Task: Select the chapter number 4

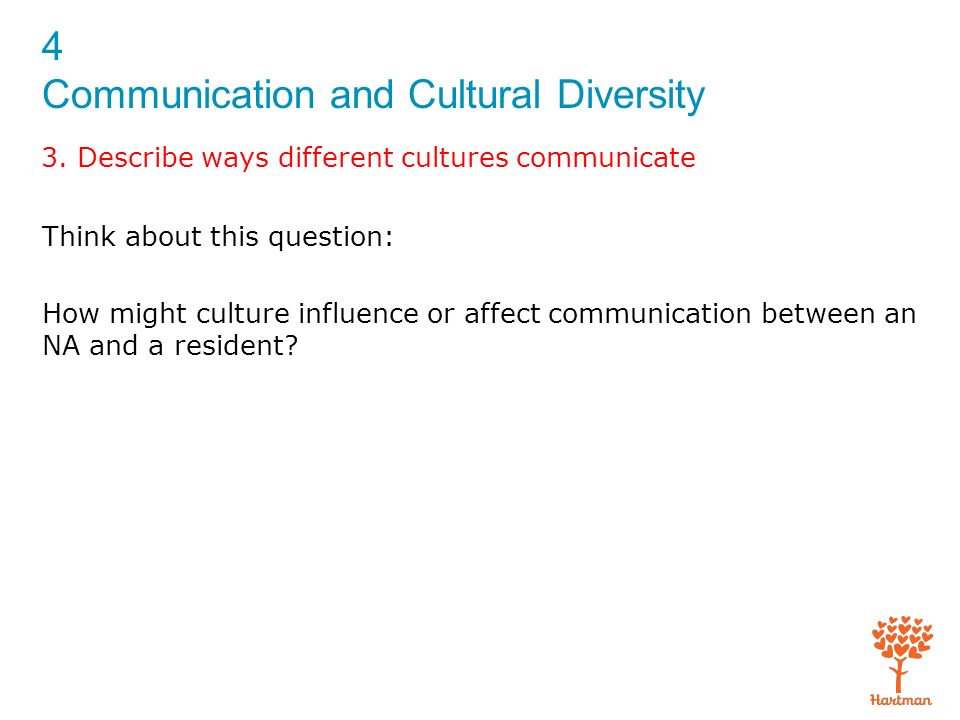Action: 52,47
